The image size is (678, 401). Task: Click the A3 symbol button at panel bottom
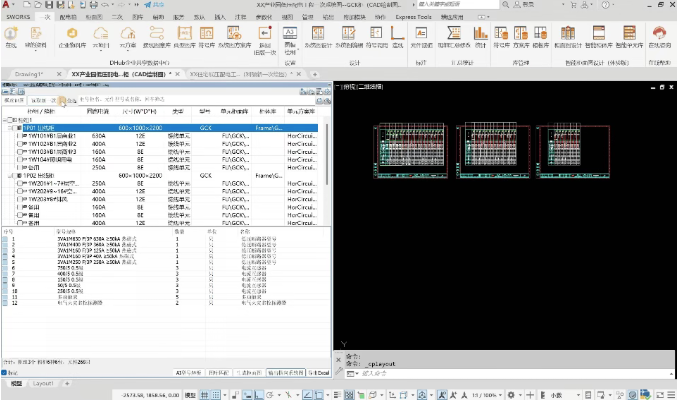(189, 372)
